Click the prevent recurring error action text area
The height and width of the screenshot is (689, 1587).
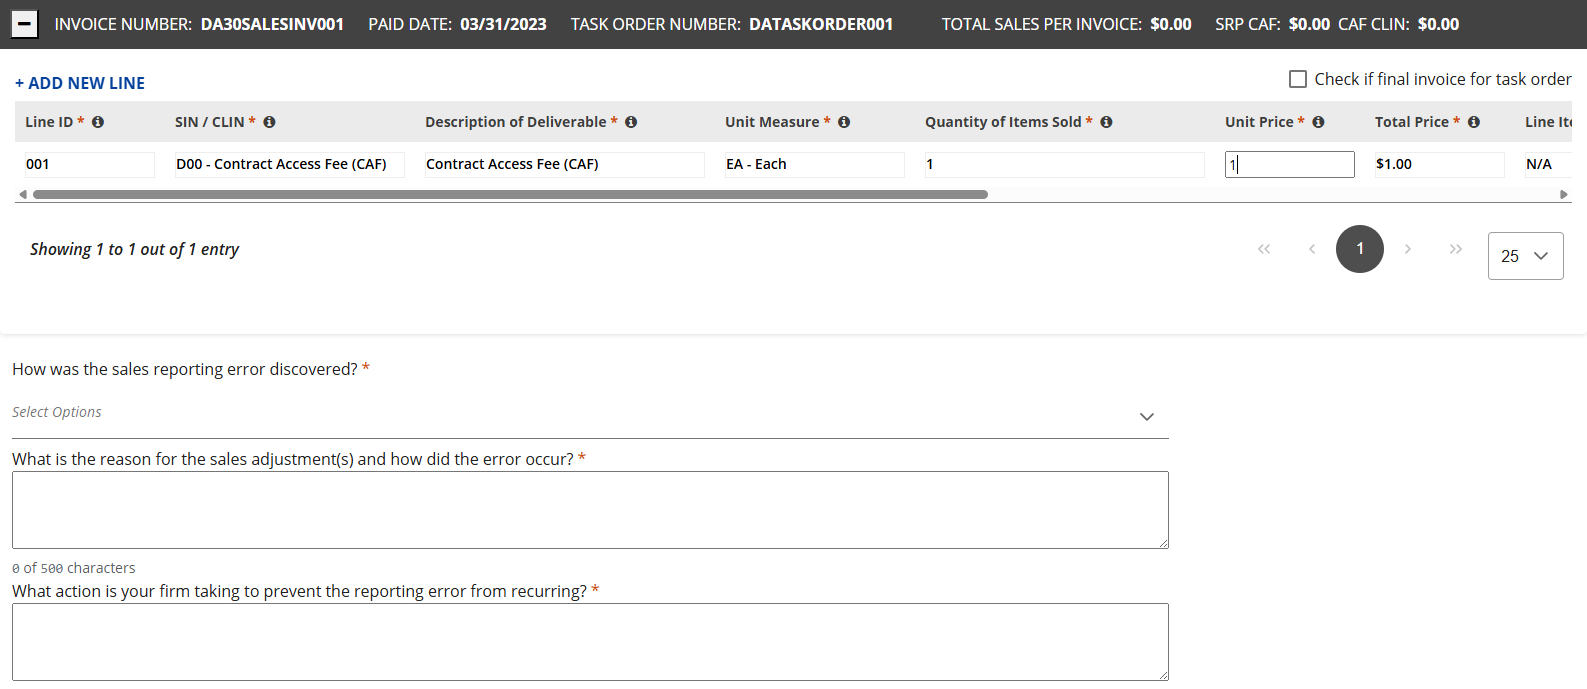[590, 642]
